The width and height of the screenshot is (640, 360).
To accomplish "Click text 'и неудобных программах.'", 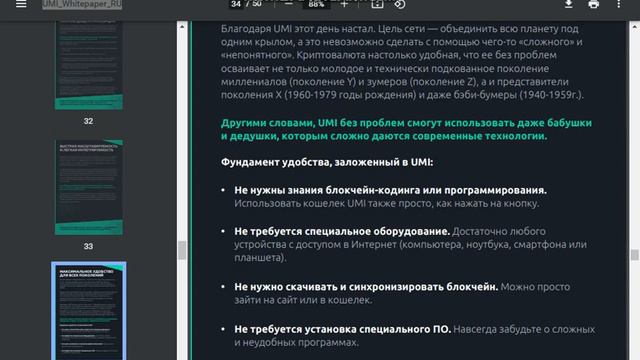I will pyautogui.click(x=296, y=342).
